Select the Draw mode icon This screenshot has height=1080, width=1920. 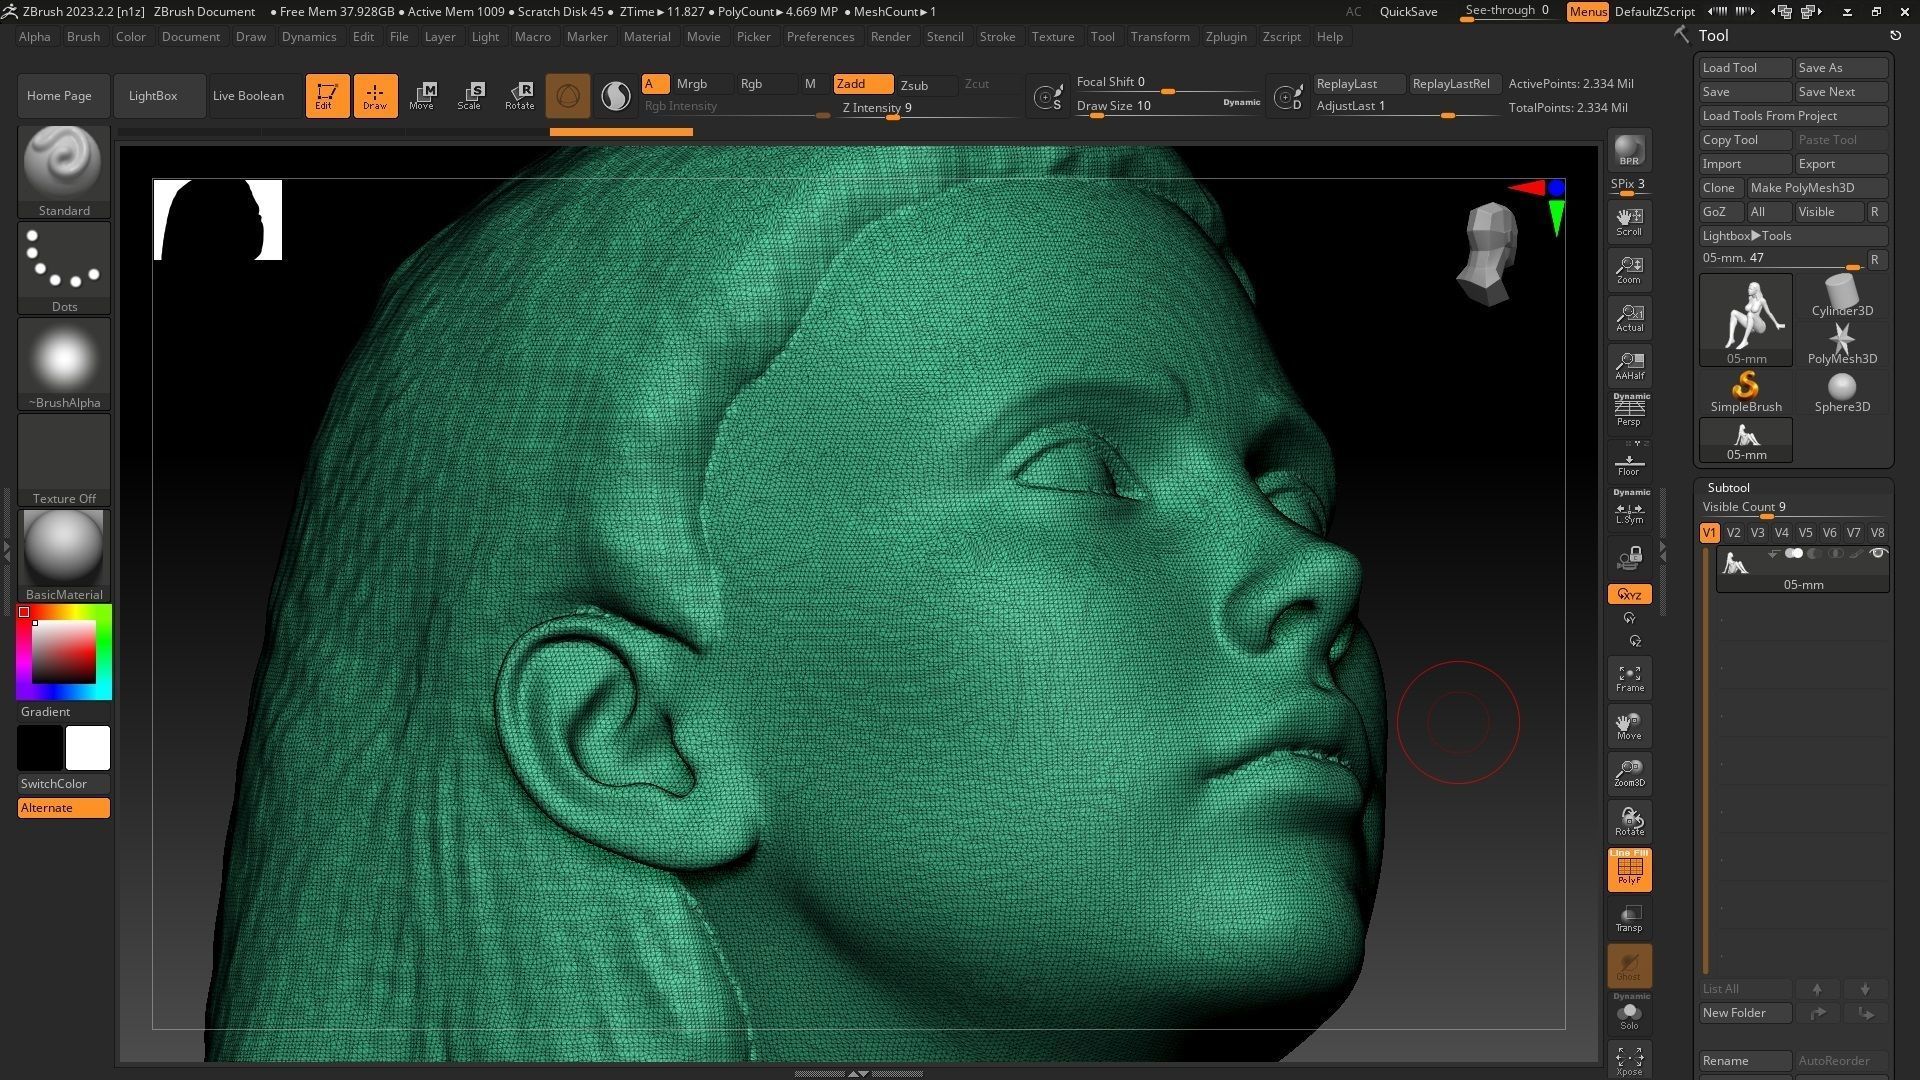pos(375,96)
